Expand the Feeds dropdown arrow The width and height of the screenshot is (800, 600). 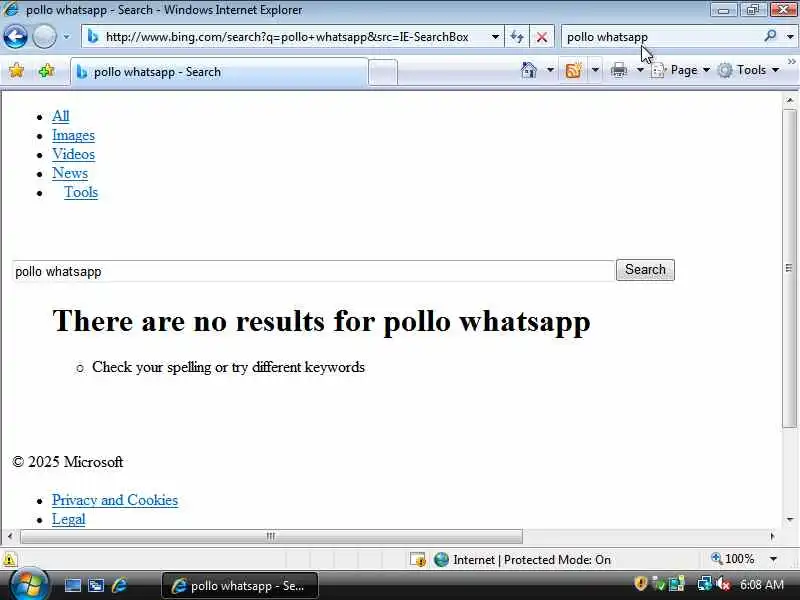(x=595, y=70)
